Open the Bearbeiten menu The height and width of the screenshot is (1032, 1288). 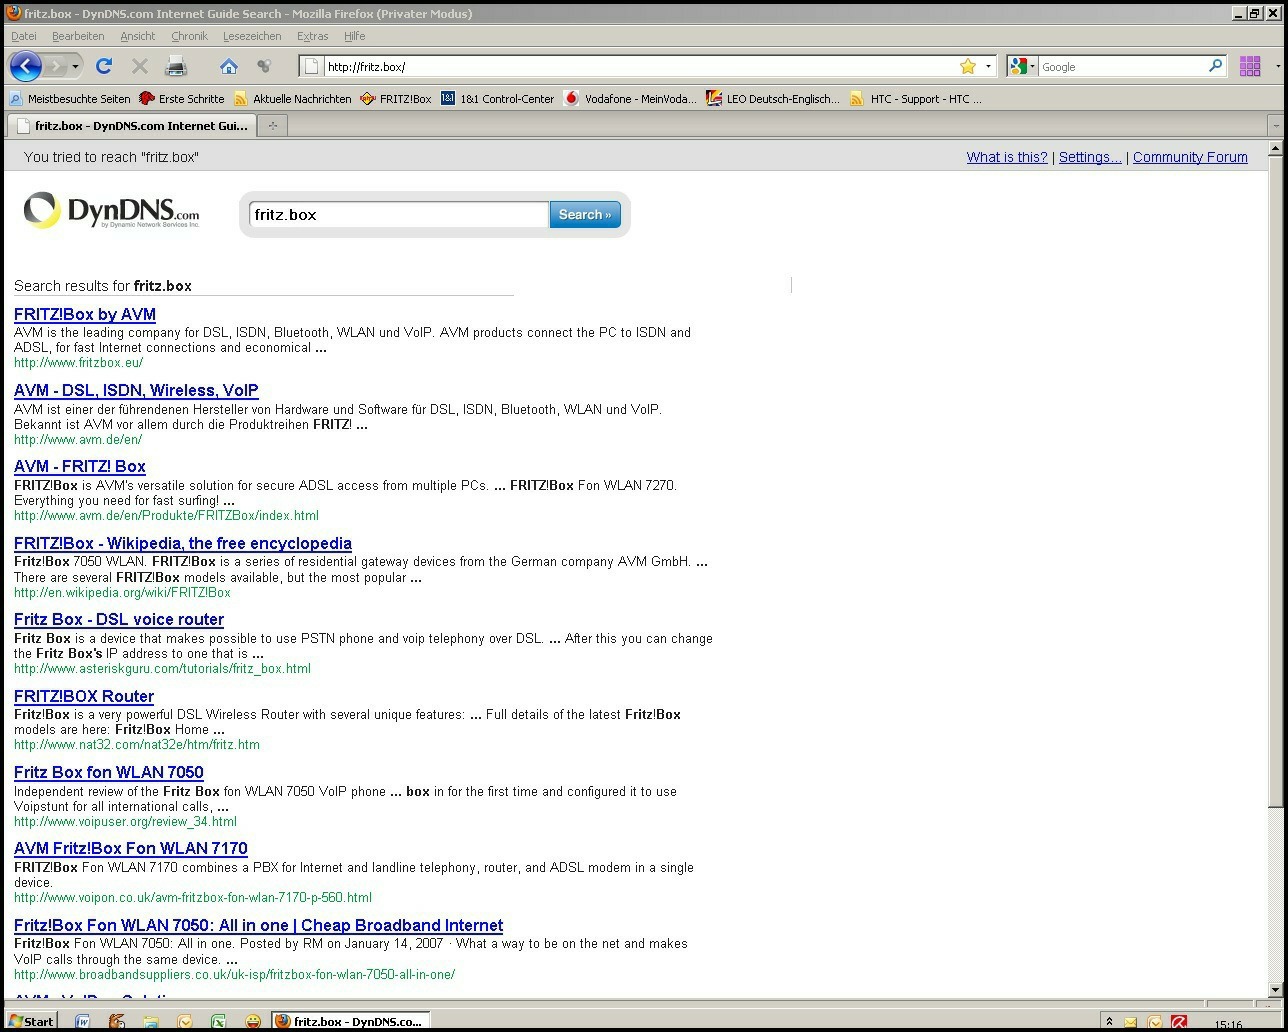click(78, 36)
